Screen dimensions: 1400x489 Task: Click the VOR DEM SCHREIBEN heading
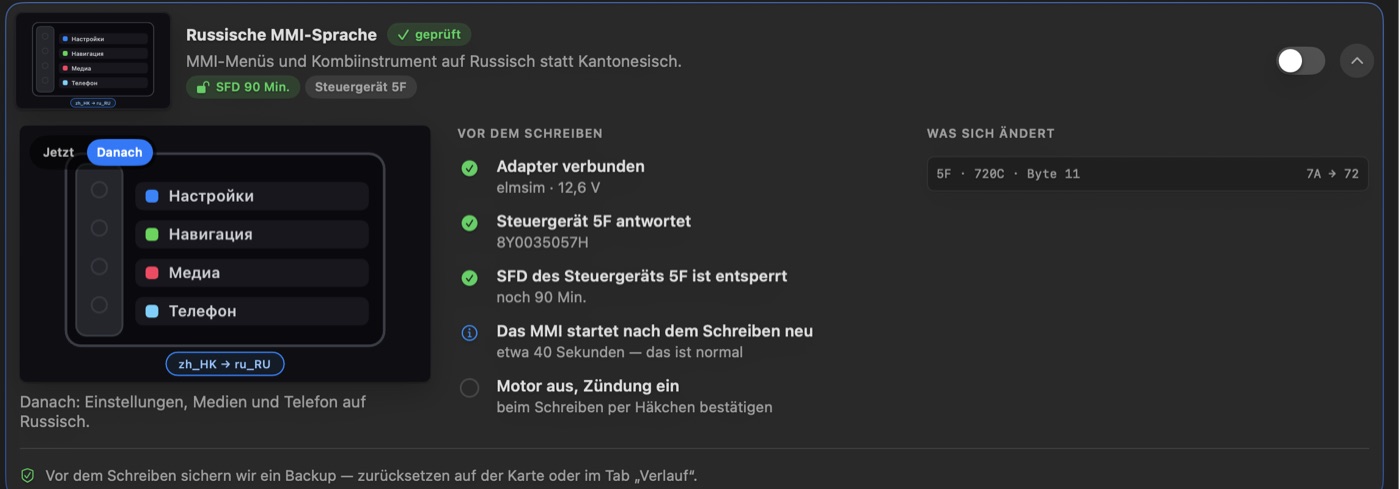tap(530, 133)
